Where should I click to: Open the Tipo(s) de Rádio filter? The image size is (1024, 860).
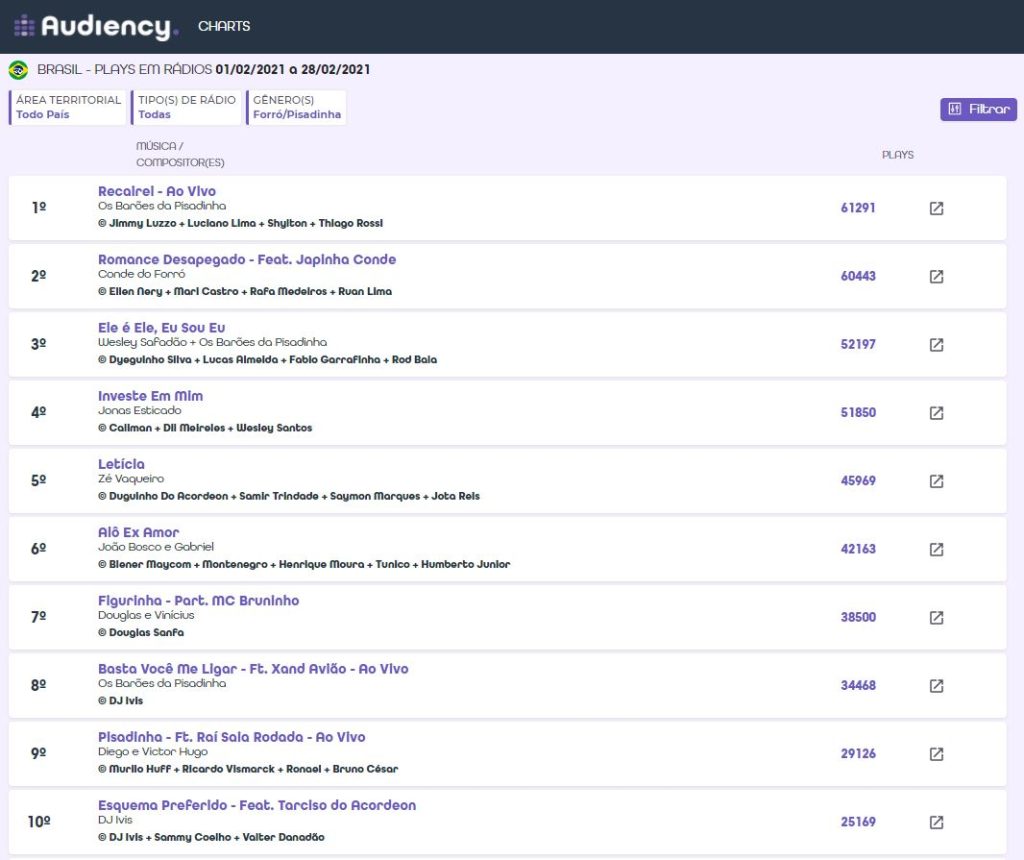tap(187, 107)
